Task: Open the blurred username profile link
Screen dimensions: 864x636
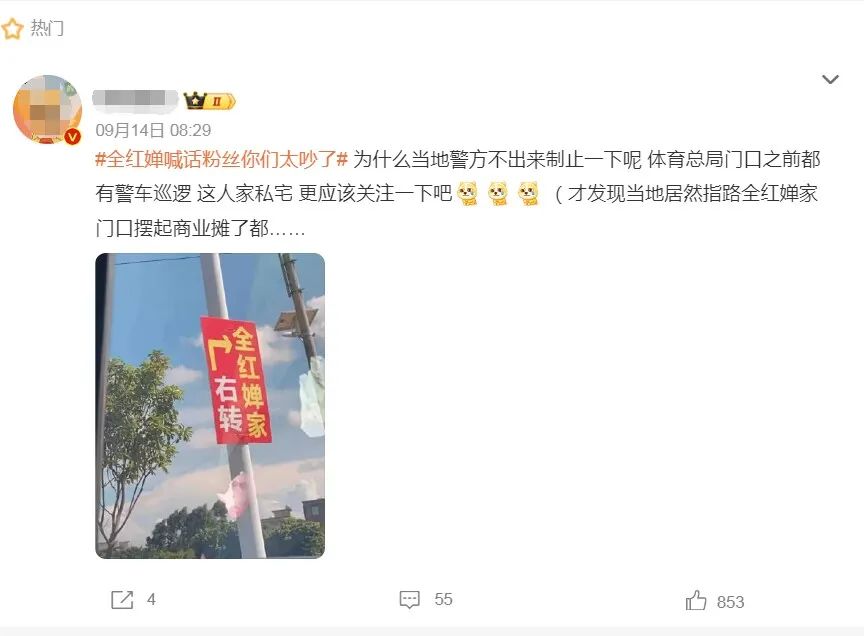Action: click(x=134, y=100)
